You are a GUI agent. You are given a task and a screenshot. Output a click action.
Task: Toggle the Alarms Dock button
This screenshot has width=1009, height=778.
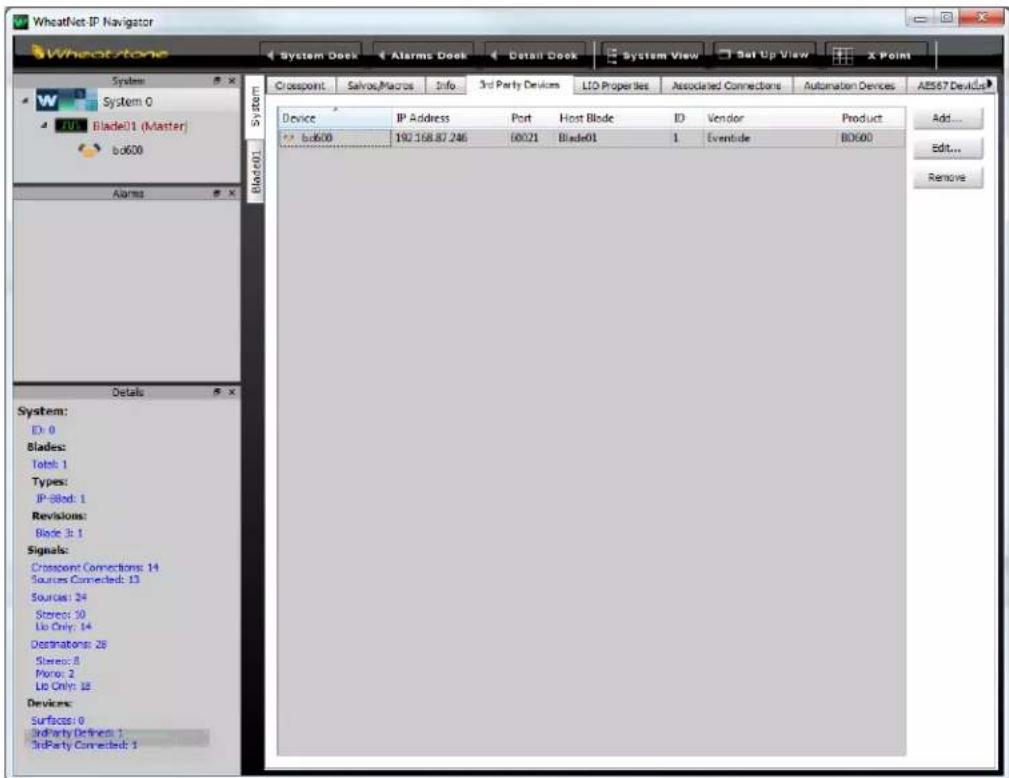coord(423,55)
